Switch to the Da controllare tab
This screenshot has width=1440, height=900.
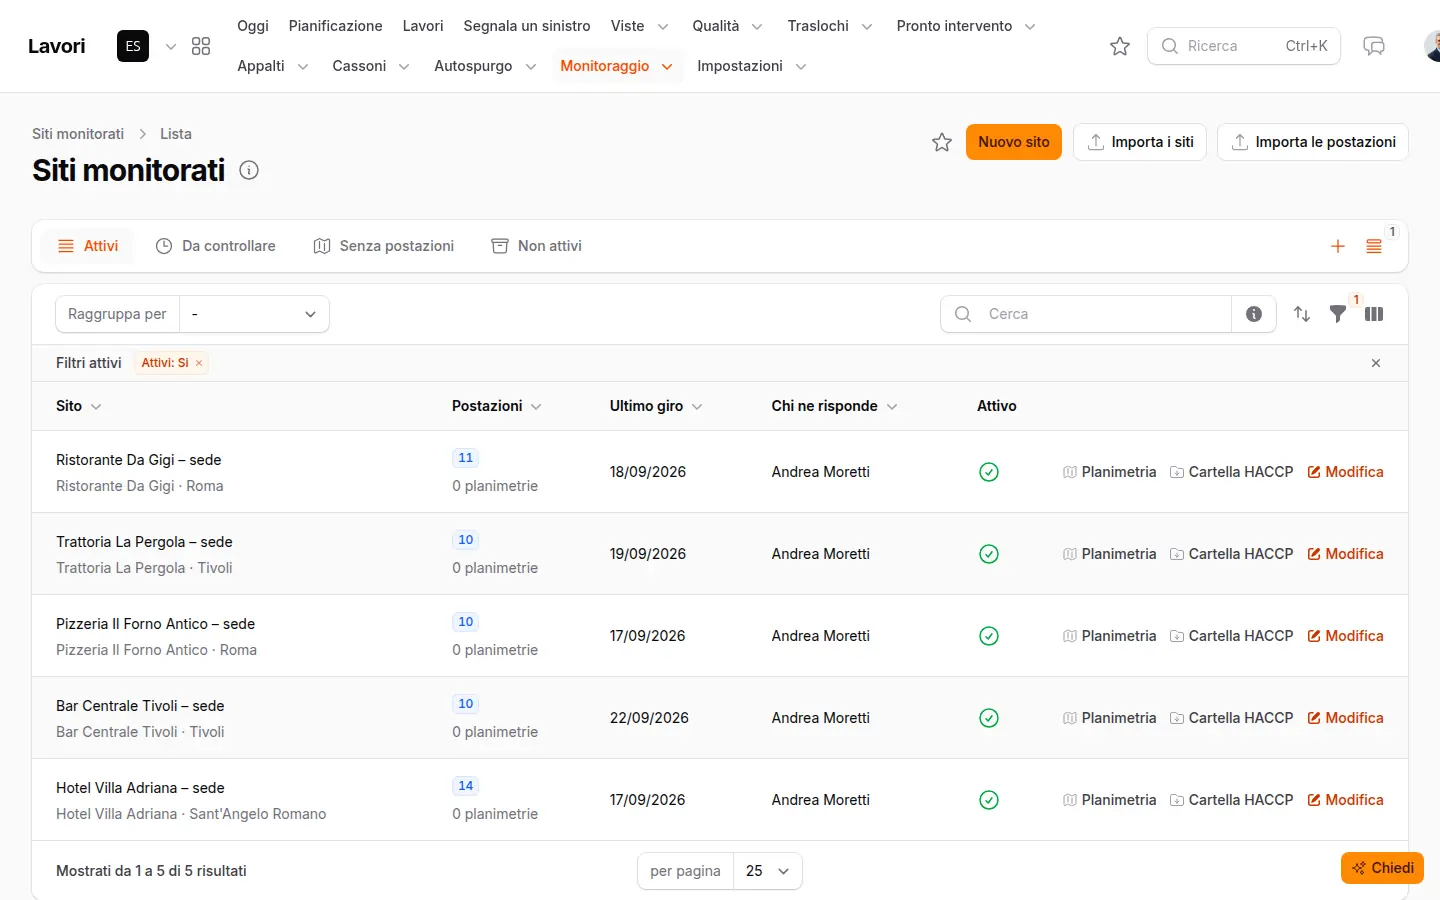[x=216, y=246]
